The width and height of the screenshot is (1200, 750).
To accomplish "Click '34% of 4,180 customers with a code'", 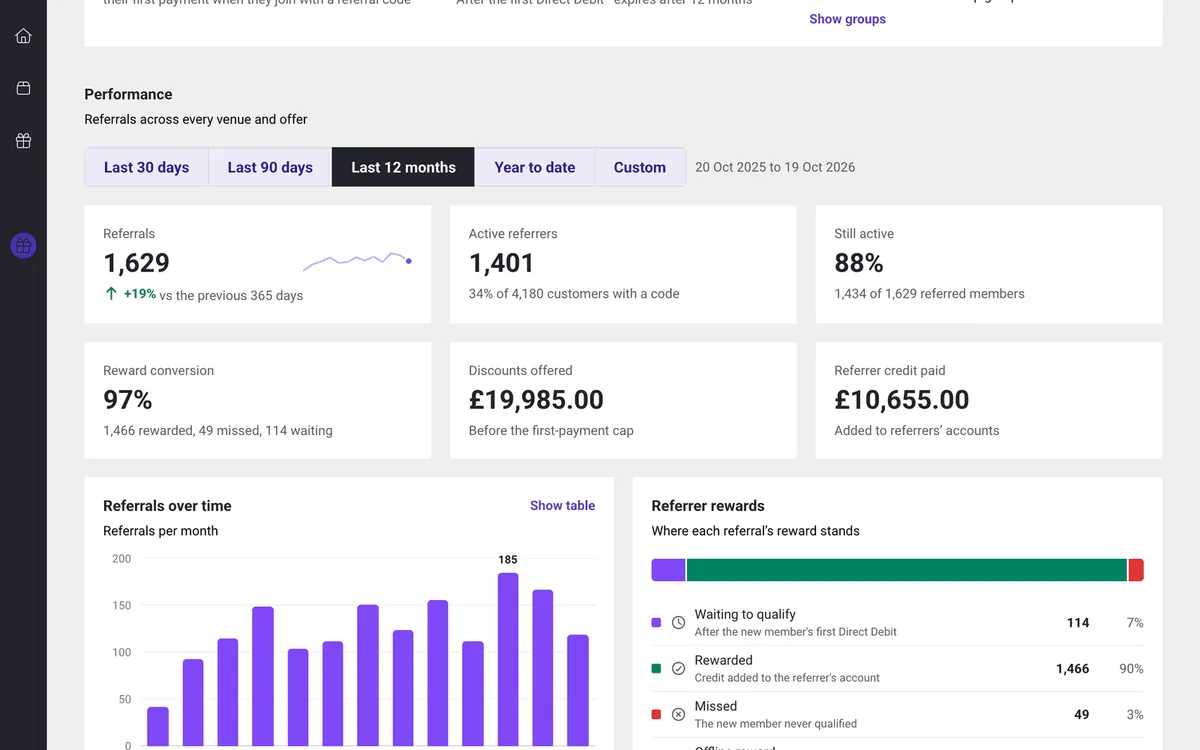I will pos(574,294).
